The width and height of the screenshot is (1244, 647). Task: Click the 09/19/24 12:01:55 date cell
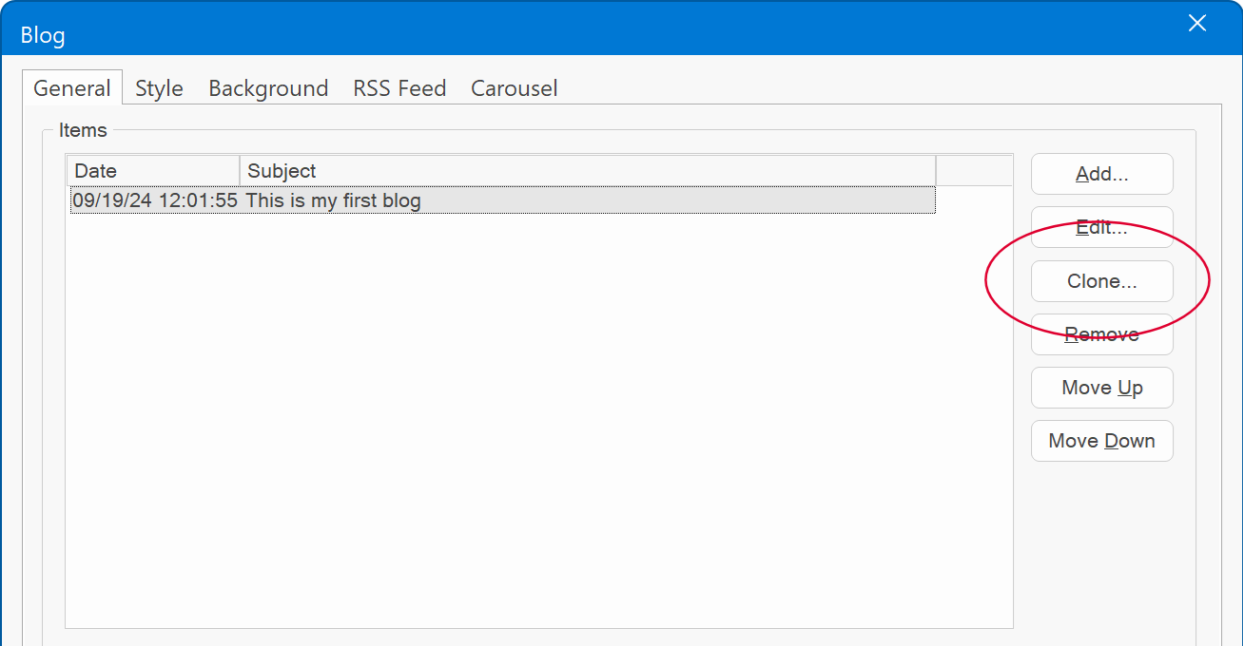155,200
